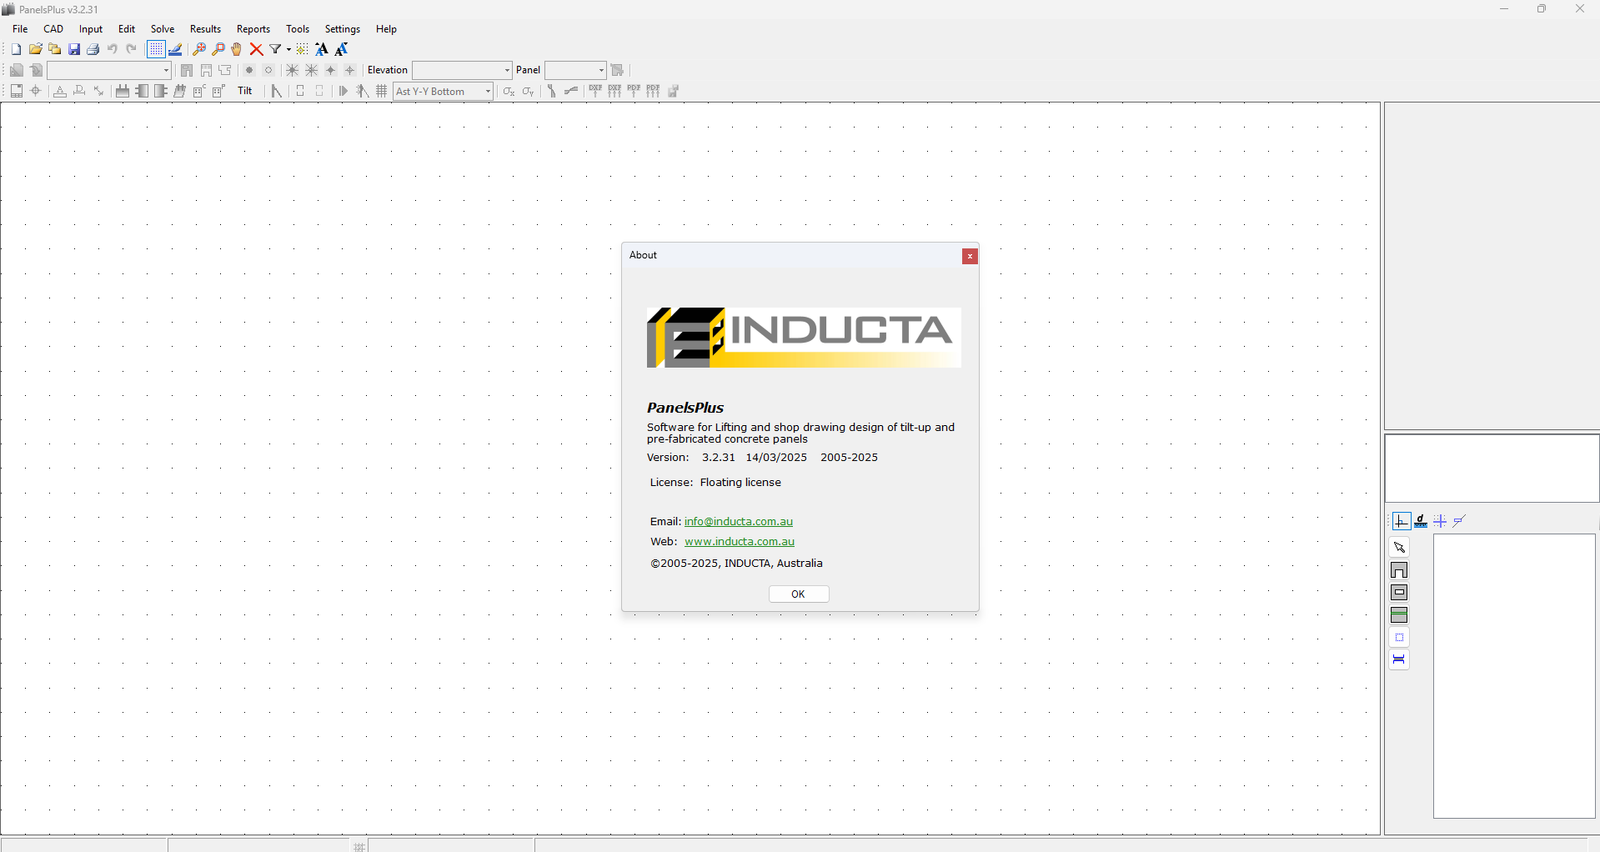The width and height of the screenshot is (1600, 852).
Task: Select the arrow pointer tool in right panel
Action: tap(1399, 548)
